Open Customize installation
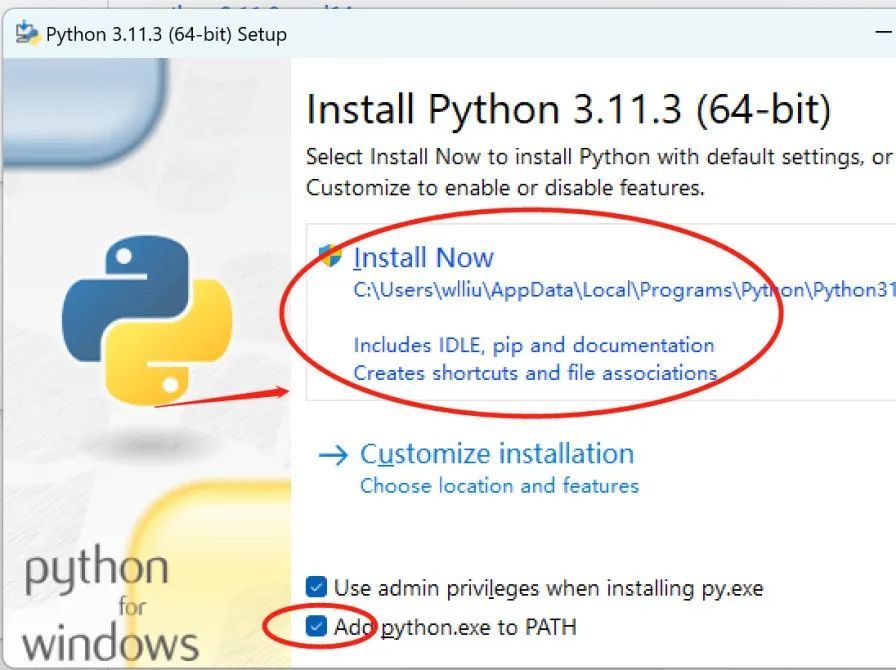This screenshot has height=670, width=896. click(x=497, y=454)
